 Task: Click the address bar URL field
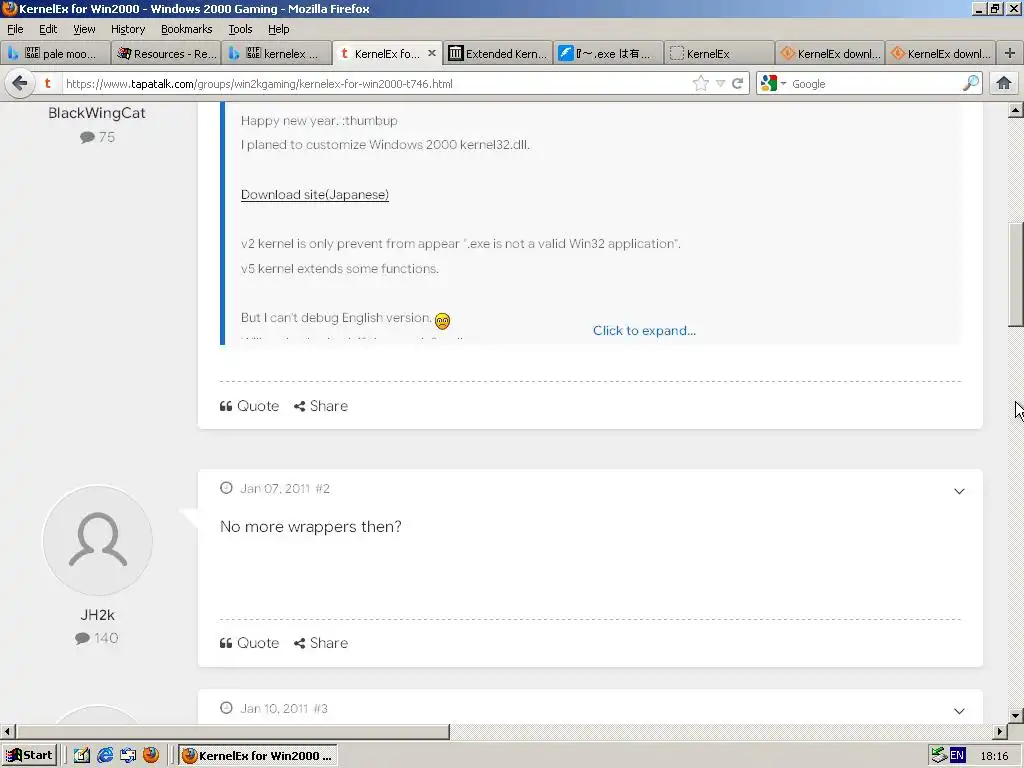(x=376, y=84)
